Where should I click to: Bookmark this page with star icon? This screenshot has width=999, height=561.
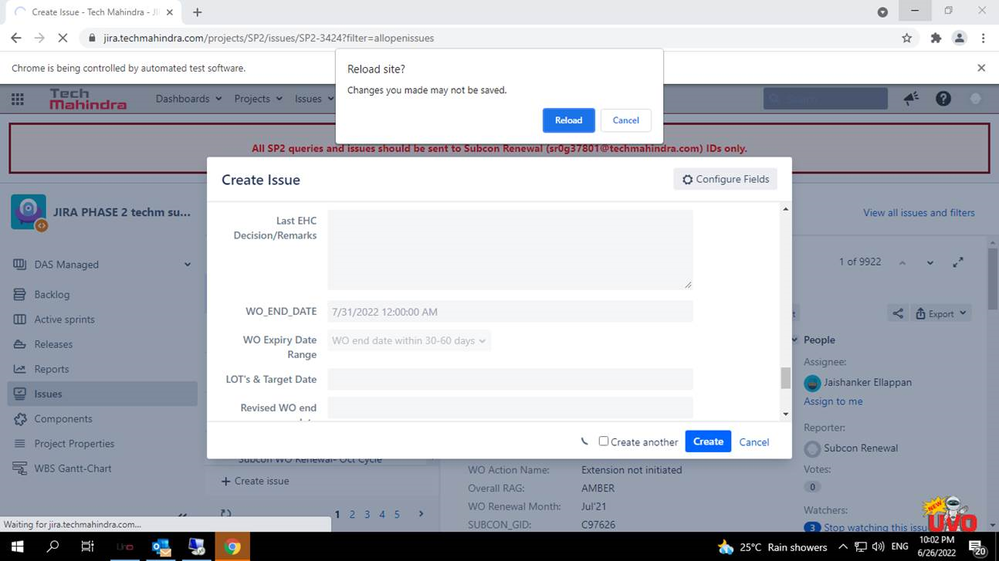pos(907,38)
